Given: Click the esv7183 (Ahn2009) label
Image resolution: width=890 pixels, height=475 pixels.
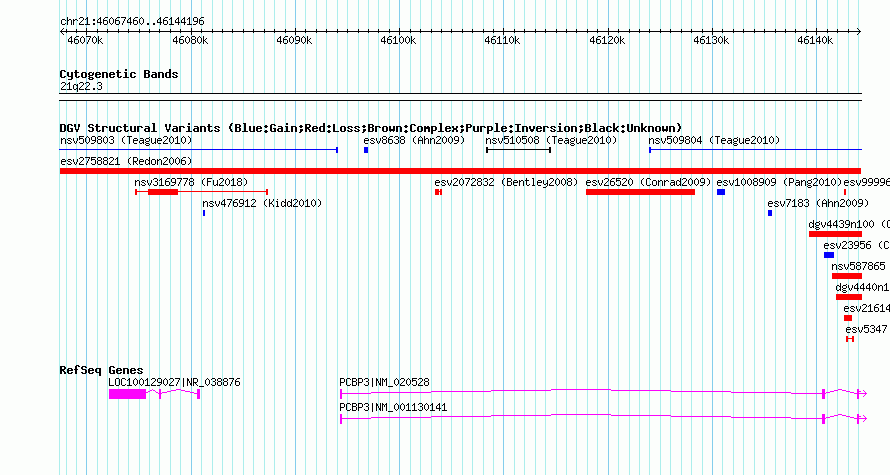Looking at the screenshot, I should 818,203.
